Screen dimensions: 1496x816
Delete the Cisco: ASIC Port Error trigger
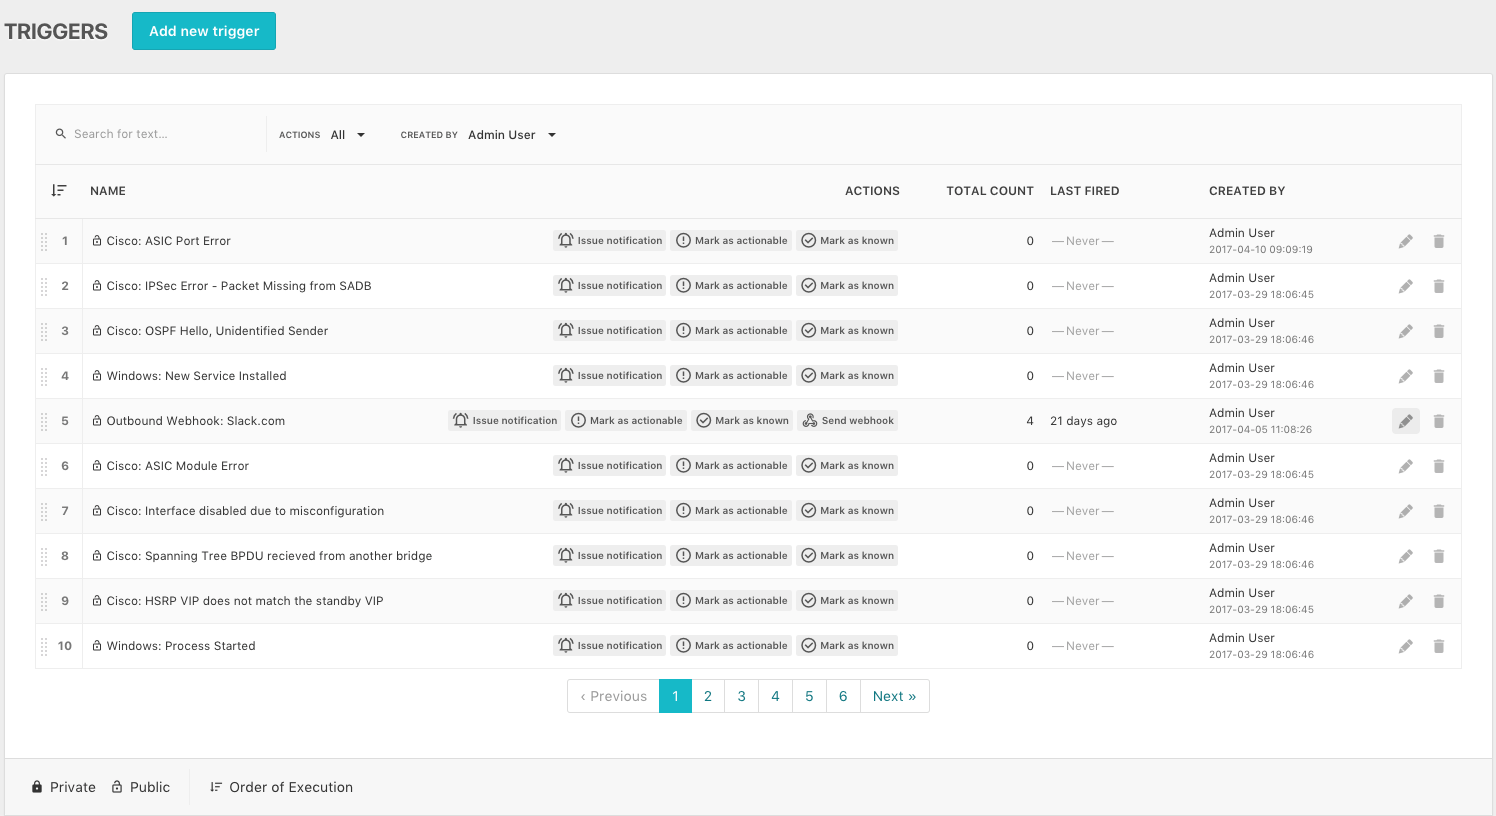pyautogui.click(x=1439, y=240)
